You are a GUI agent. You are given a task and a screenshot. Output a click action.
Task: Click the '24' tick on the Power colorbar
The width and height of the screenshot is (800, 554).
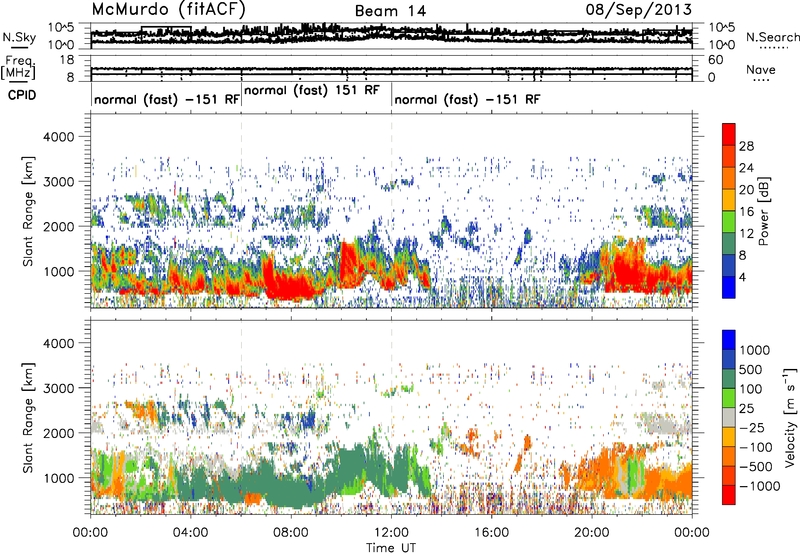pos(746,168)
